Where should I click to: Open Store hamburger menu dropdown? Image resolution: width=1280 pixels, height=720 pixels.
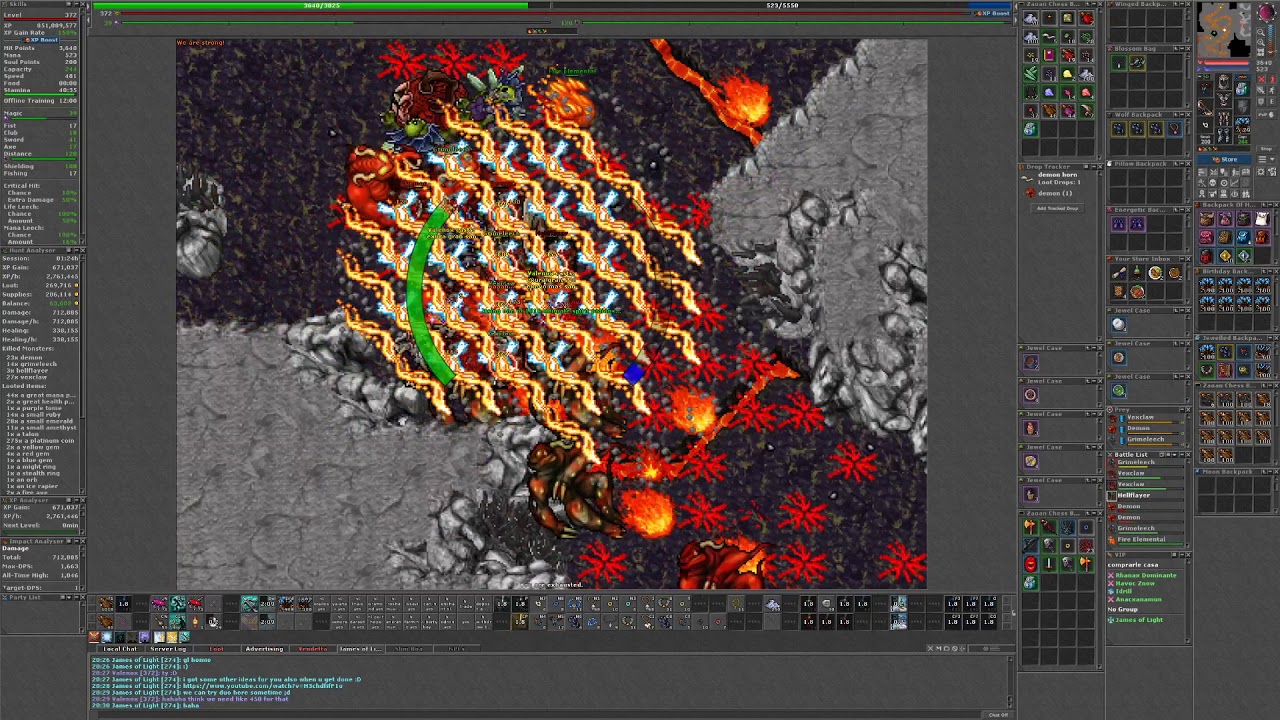(1266, 159)
